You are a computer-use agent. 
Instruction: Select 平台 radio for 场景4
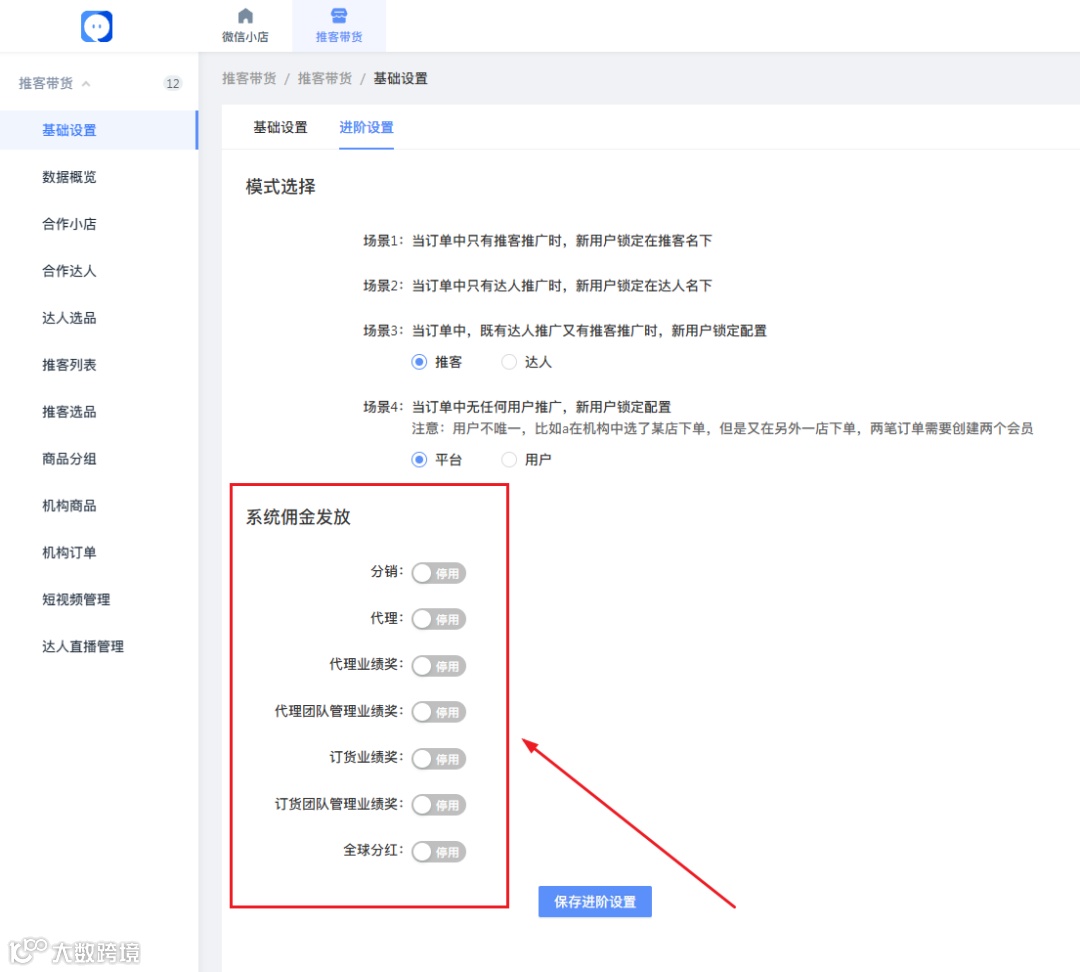[x=419, y=459]
